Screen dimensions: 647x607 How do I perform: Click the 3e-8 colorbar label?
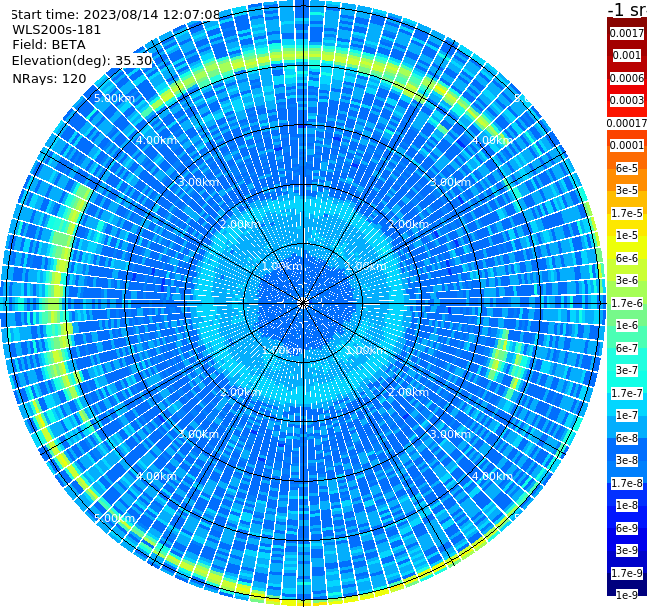coord(627,460)
